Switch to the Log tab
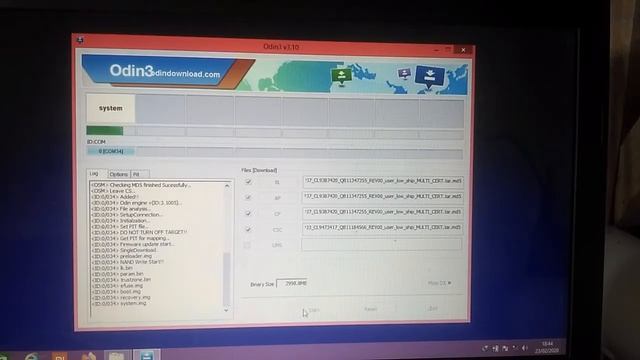Screen dimensions: 640x360 click(94, 173)
